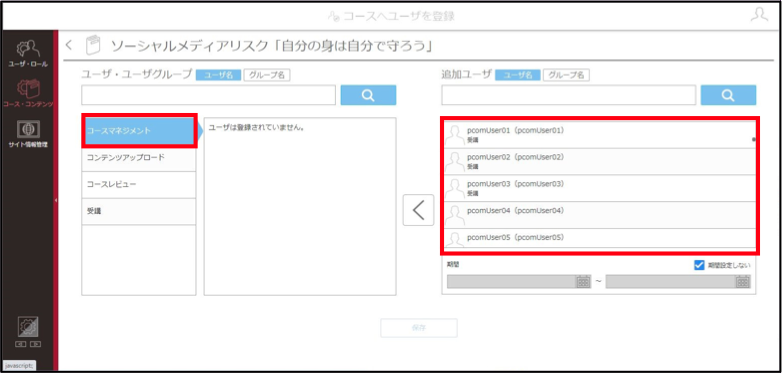Screen dimensions: 782x373
Task: Click the right search magnifier button under 追加ユーザ
Action: [728, 95]
